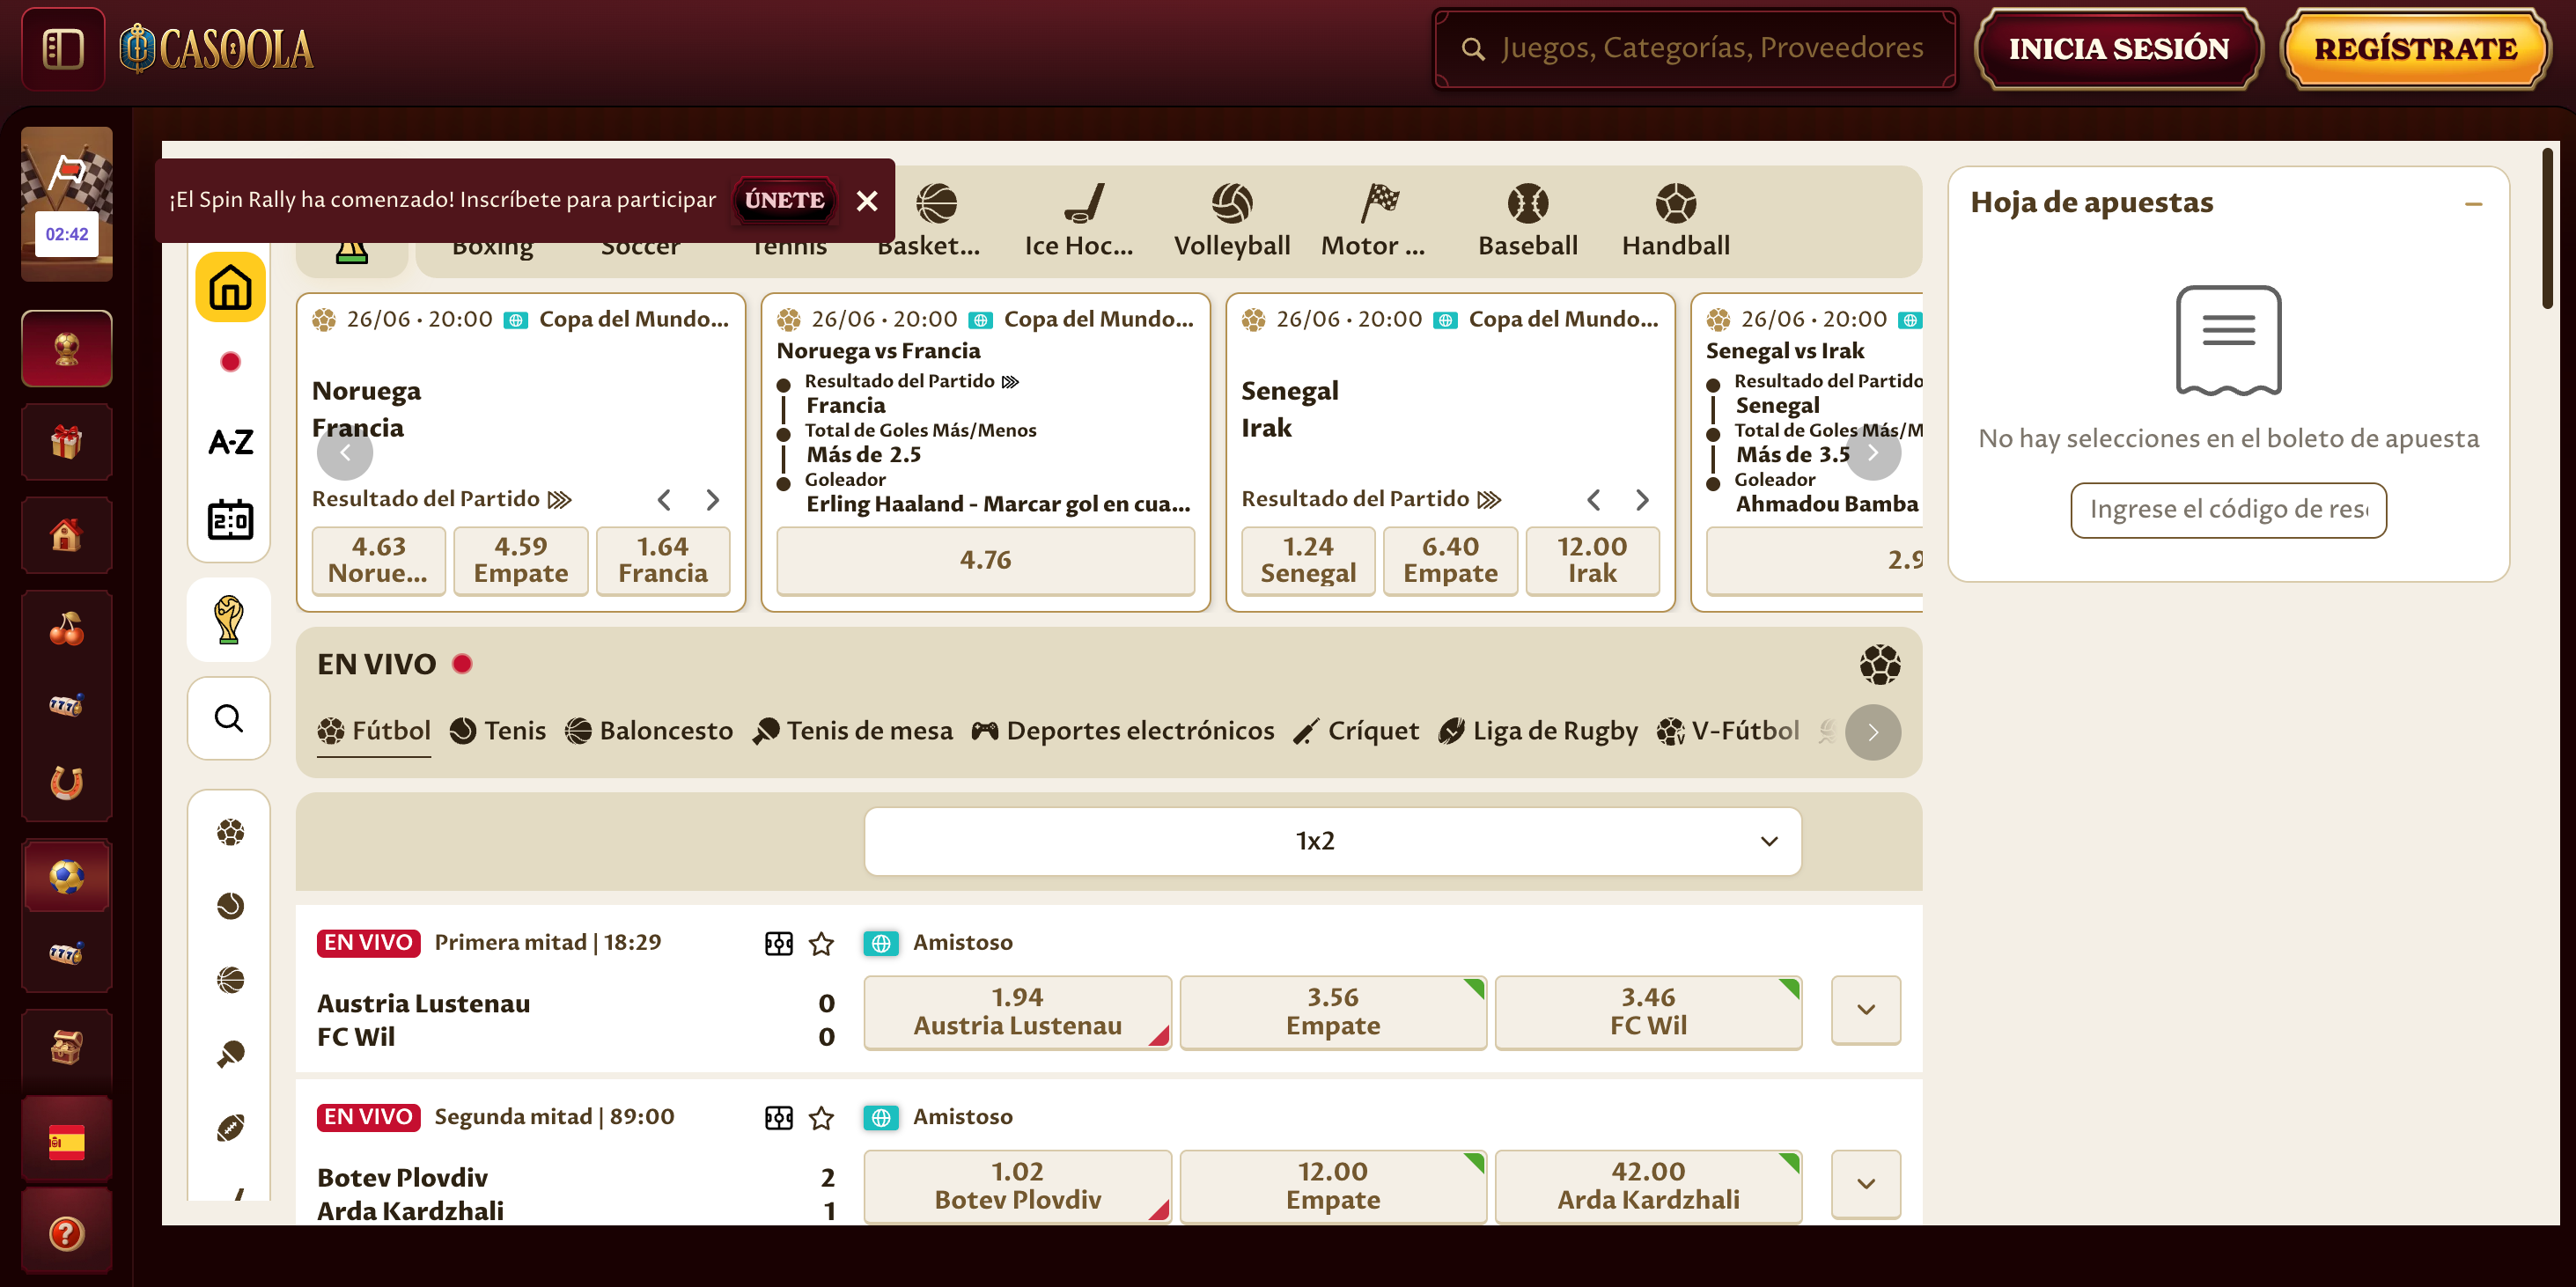
Task: Slide featured match carousel to the right
Action: point(1873,453)
